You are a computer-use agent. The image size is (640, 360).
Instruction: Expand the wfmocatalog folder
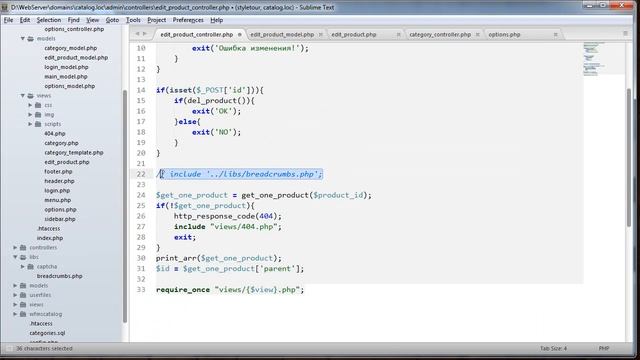pyautogui.click(x=15, y=314)
